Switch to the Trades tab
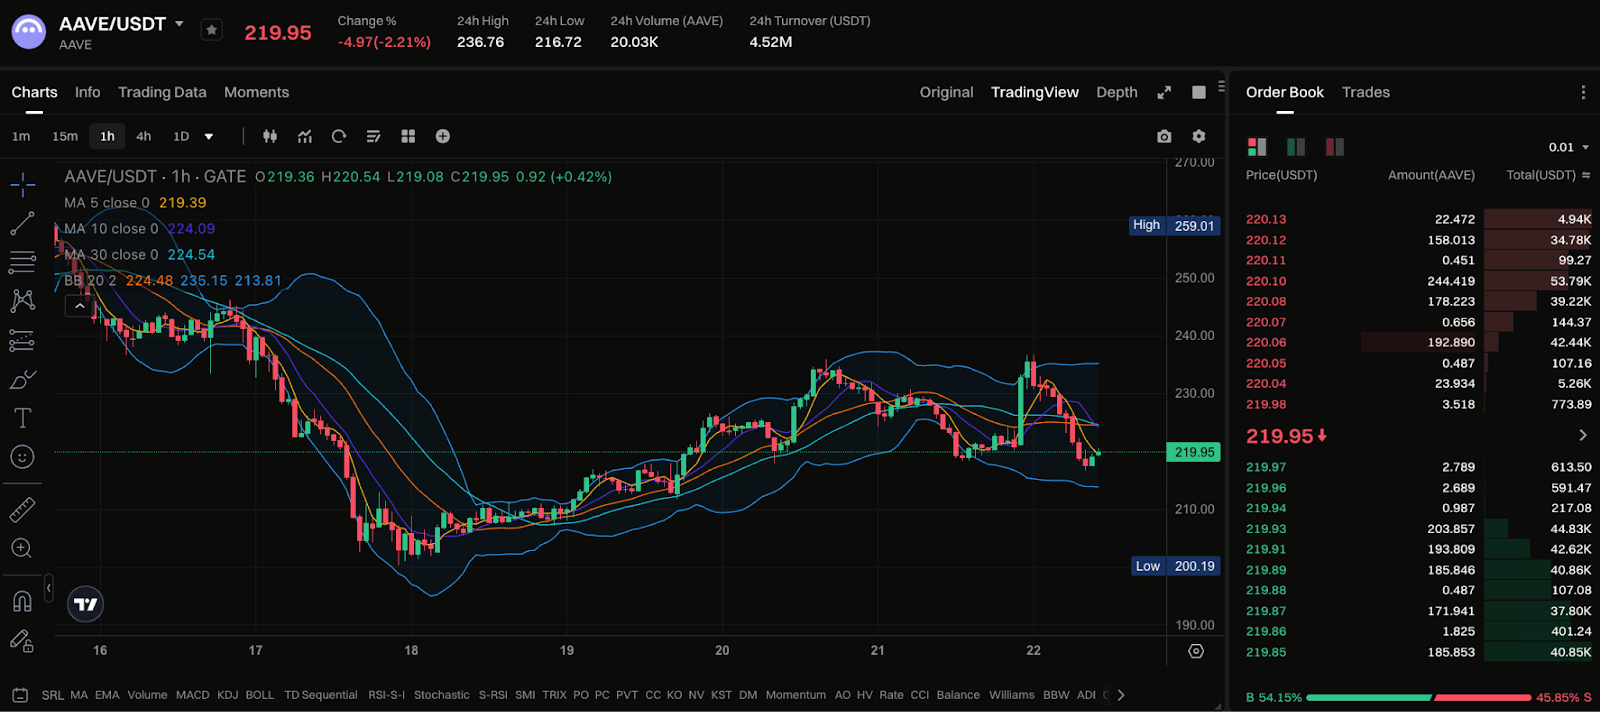 point(1365,92)
